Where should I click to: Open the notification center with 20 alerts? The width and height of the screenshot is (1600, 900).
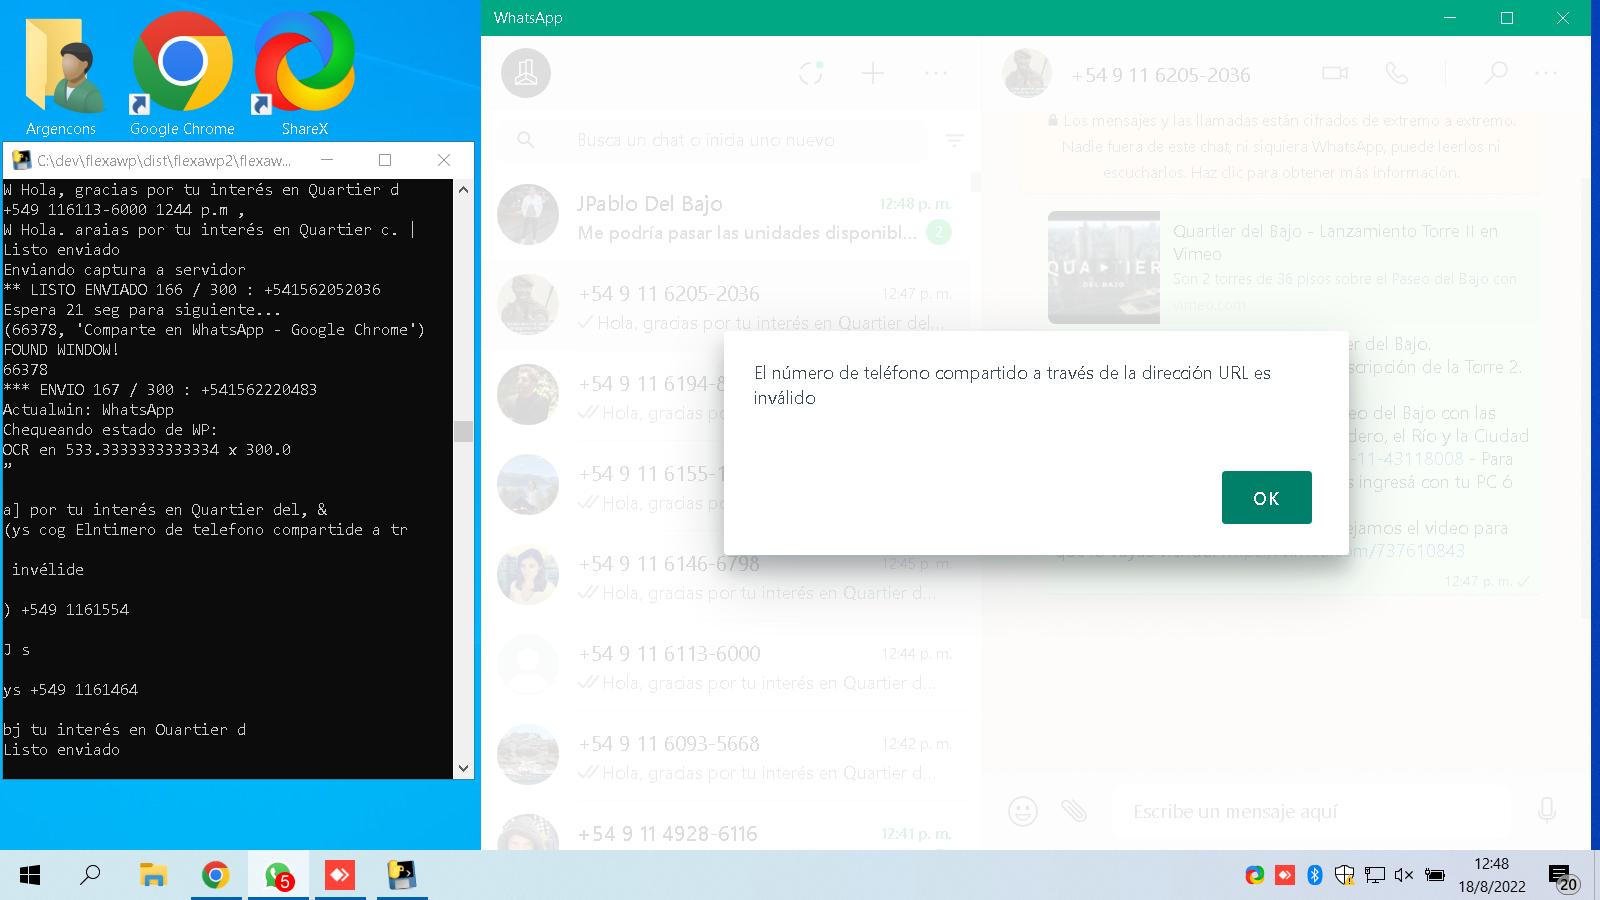[1563, 877]
